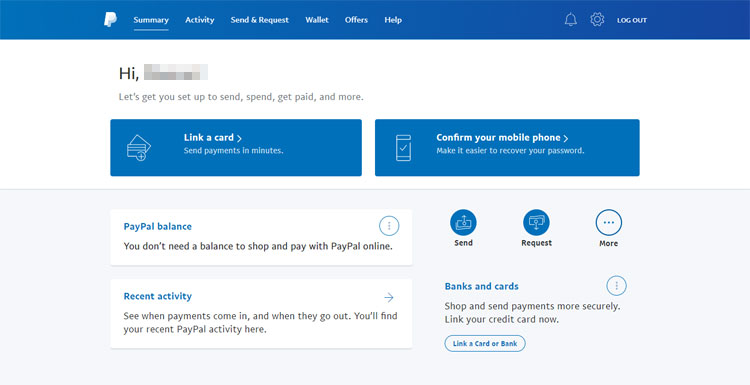
Task: Switch to the Wallet tab
Action: (317, 20)
